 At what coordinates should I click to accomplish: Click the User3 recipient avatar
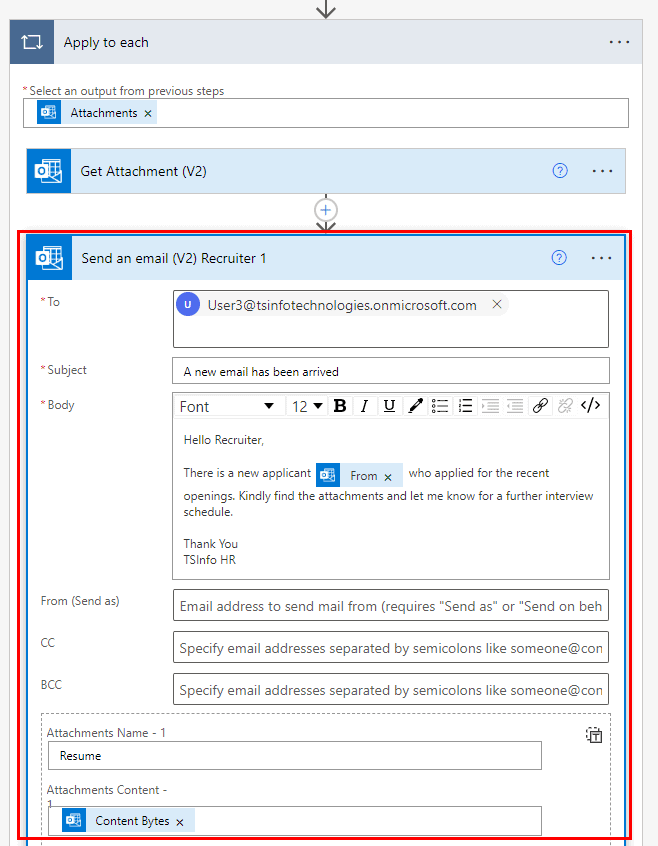tap(188, 304)
